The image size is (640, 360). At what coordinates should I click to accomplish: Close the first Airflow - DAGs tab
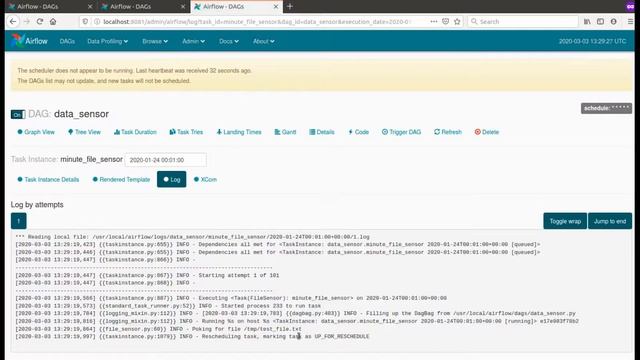click(90, 7)
